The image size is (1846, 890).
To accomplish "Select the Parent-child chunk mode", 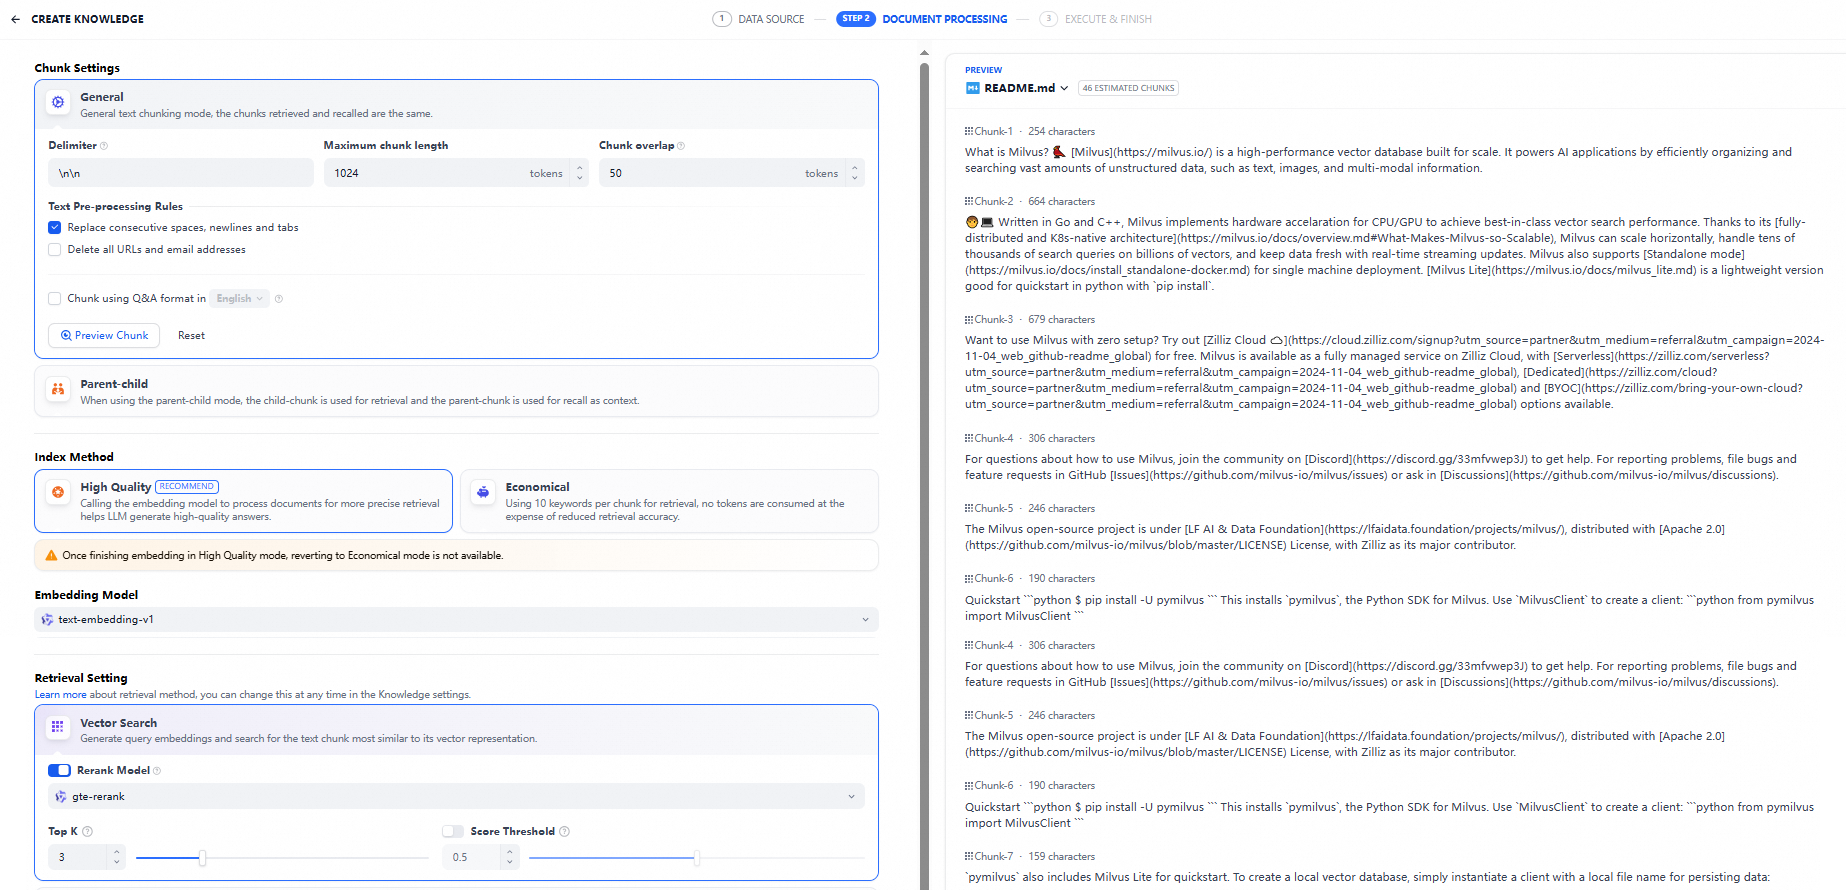I will coord(456,391).
